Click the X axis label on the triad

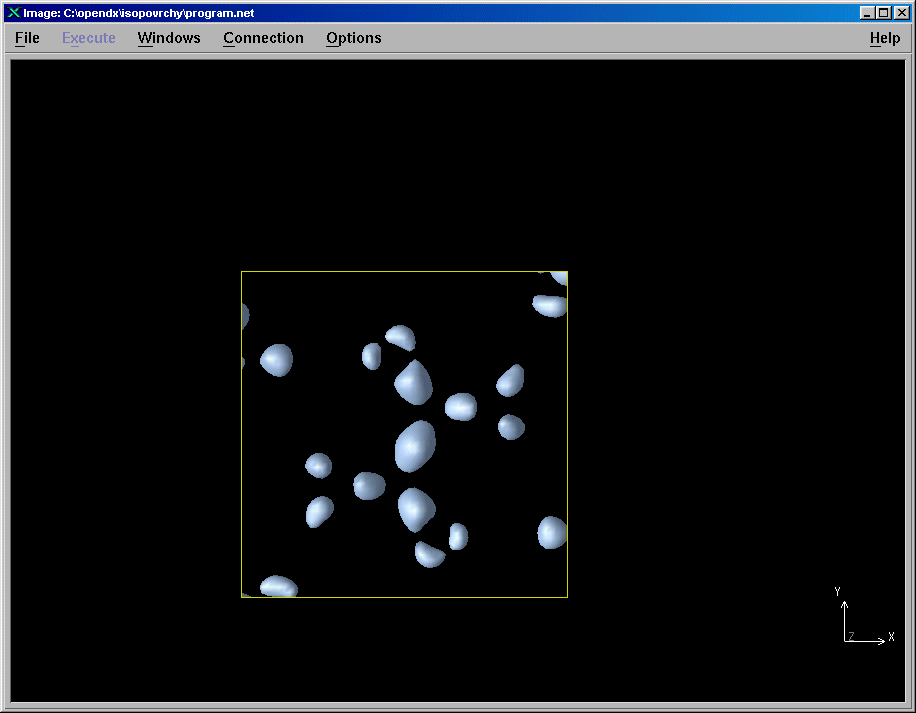click(891, 636)
